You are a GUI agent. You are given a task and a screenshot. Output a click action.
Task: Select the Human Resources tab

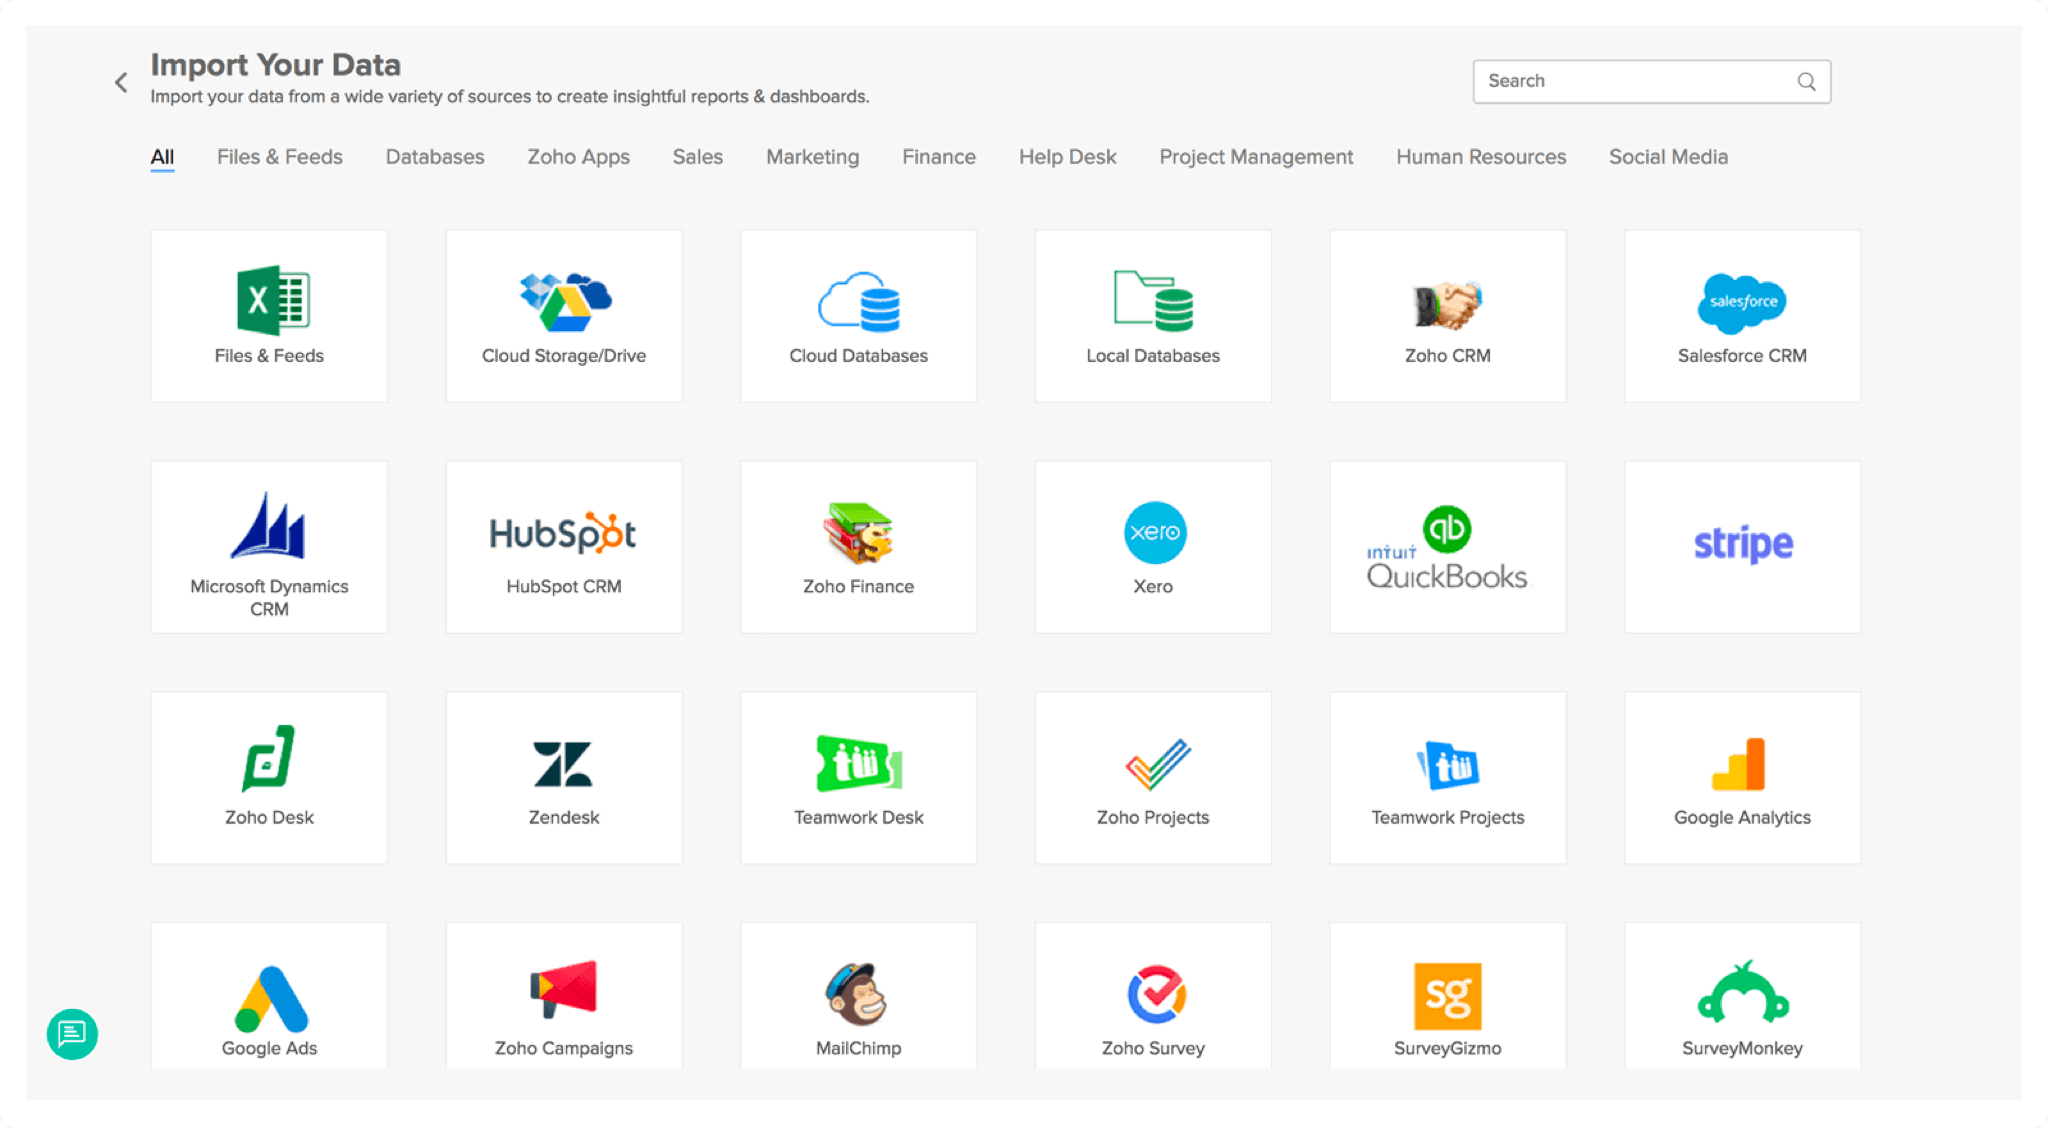[x=1481, y=157]
